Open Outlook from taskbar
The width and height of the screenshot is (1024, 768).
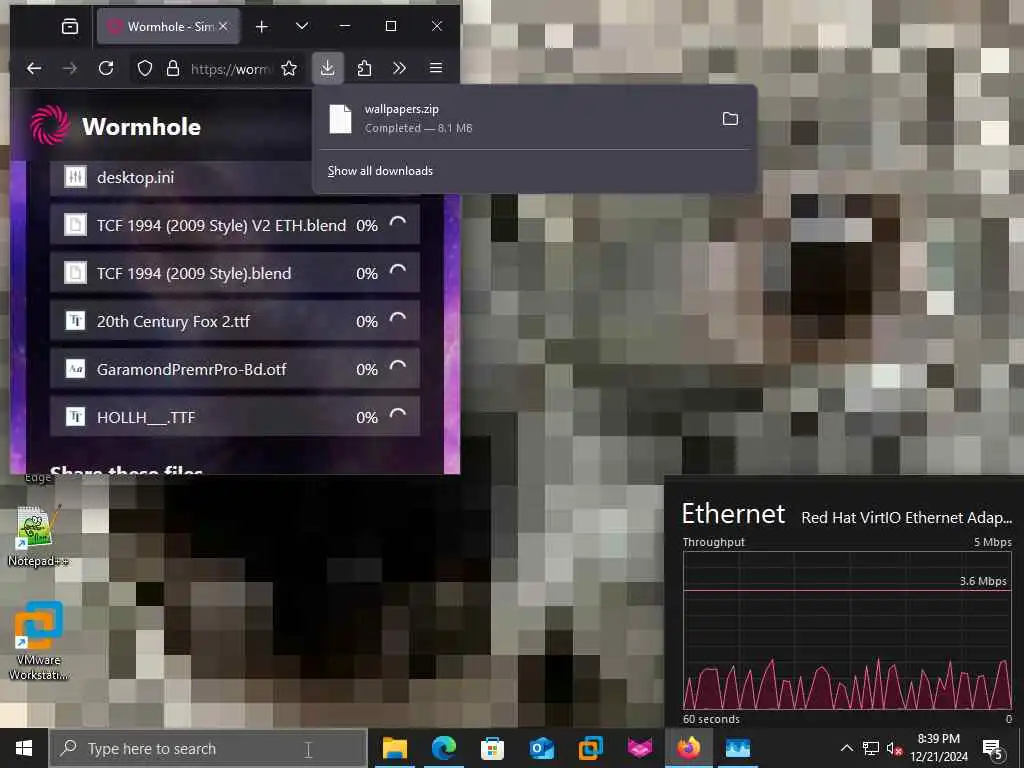point(541,748)
